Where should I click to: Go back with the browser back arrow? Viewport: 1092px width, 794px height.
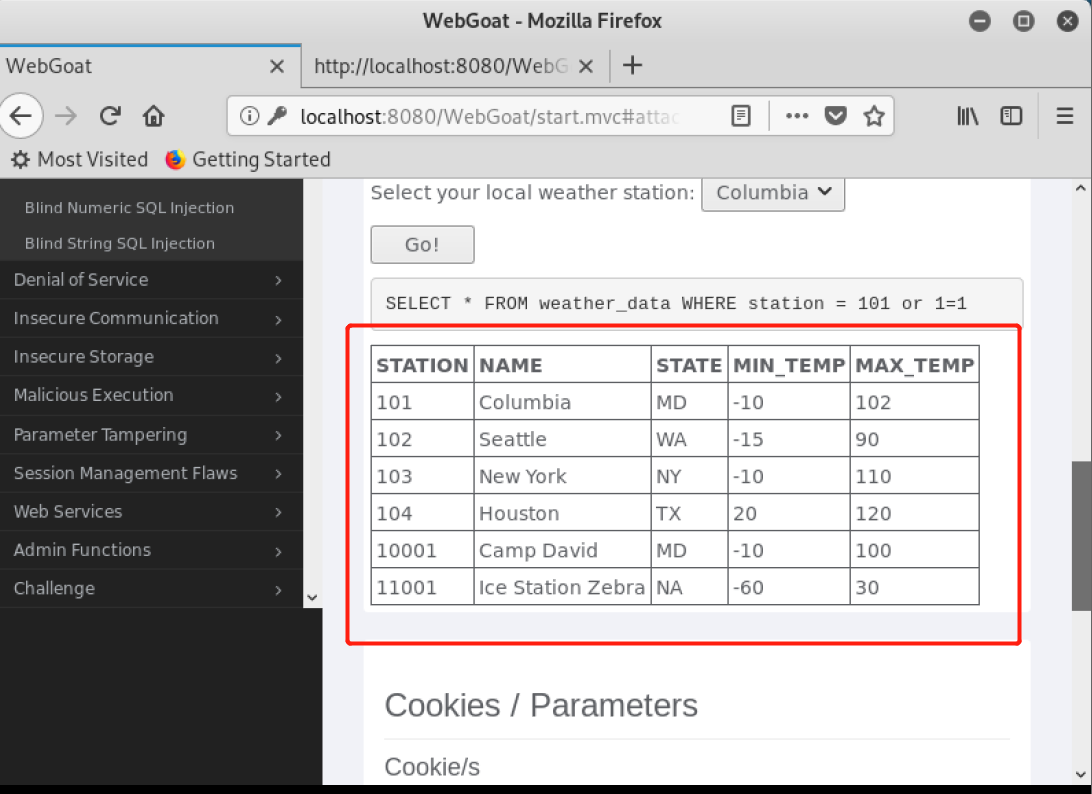[22, 116]
